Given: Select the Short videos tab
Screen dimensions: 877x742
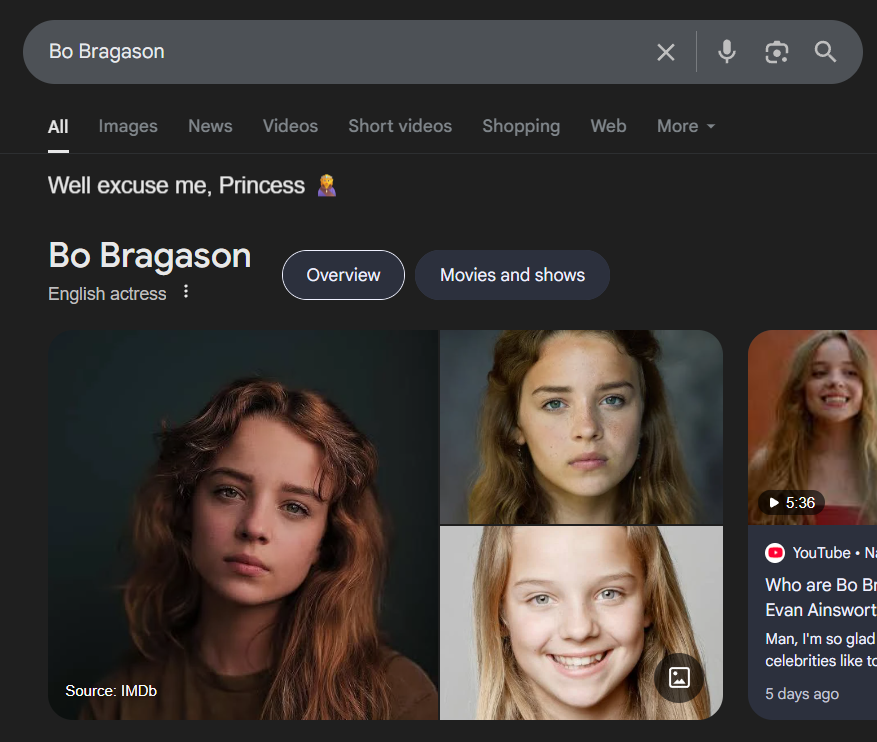Looking at the screenshot, I should click(400, 126).
